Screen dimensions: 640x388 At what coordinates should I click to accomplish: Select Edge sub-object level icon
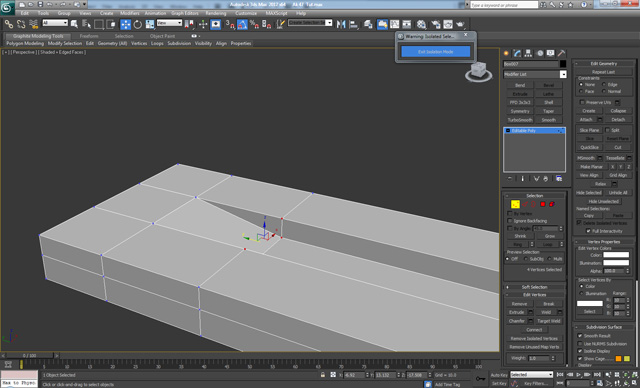tap(525, 204)
